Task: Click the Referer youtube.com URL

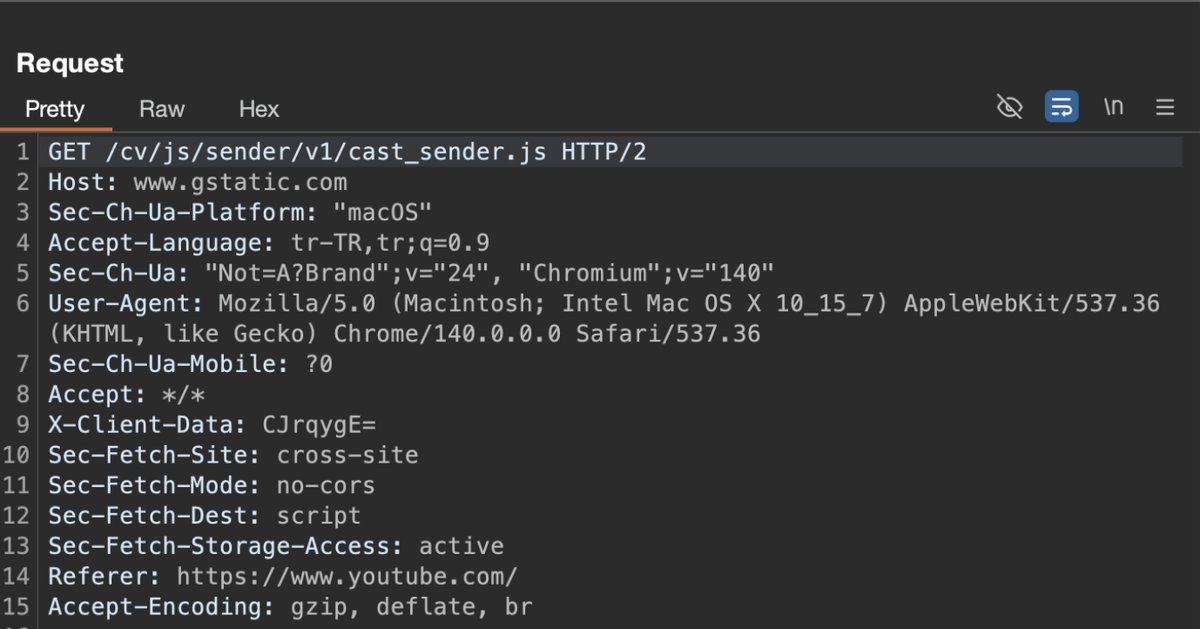Action: click(x=346, y=576)
